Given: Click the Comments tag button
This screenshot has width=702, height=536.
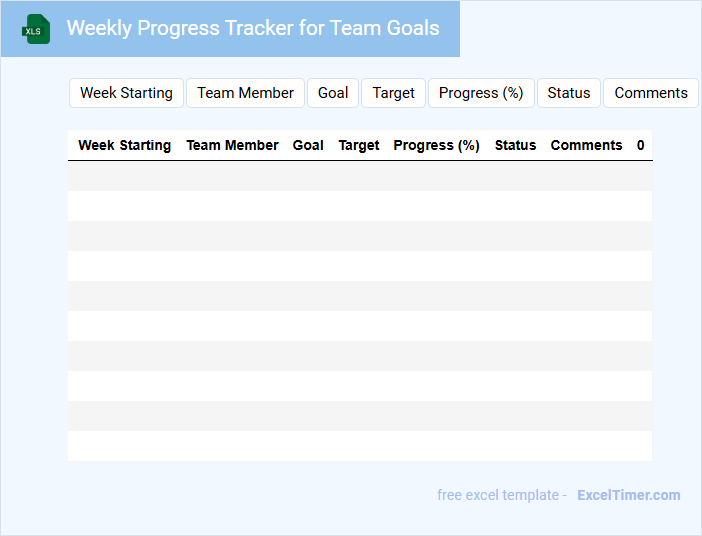Looking at the screenshot, I should coord(650,93).
